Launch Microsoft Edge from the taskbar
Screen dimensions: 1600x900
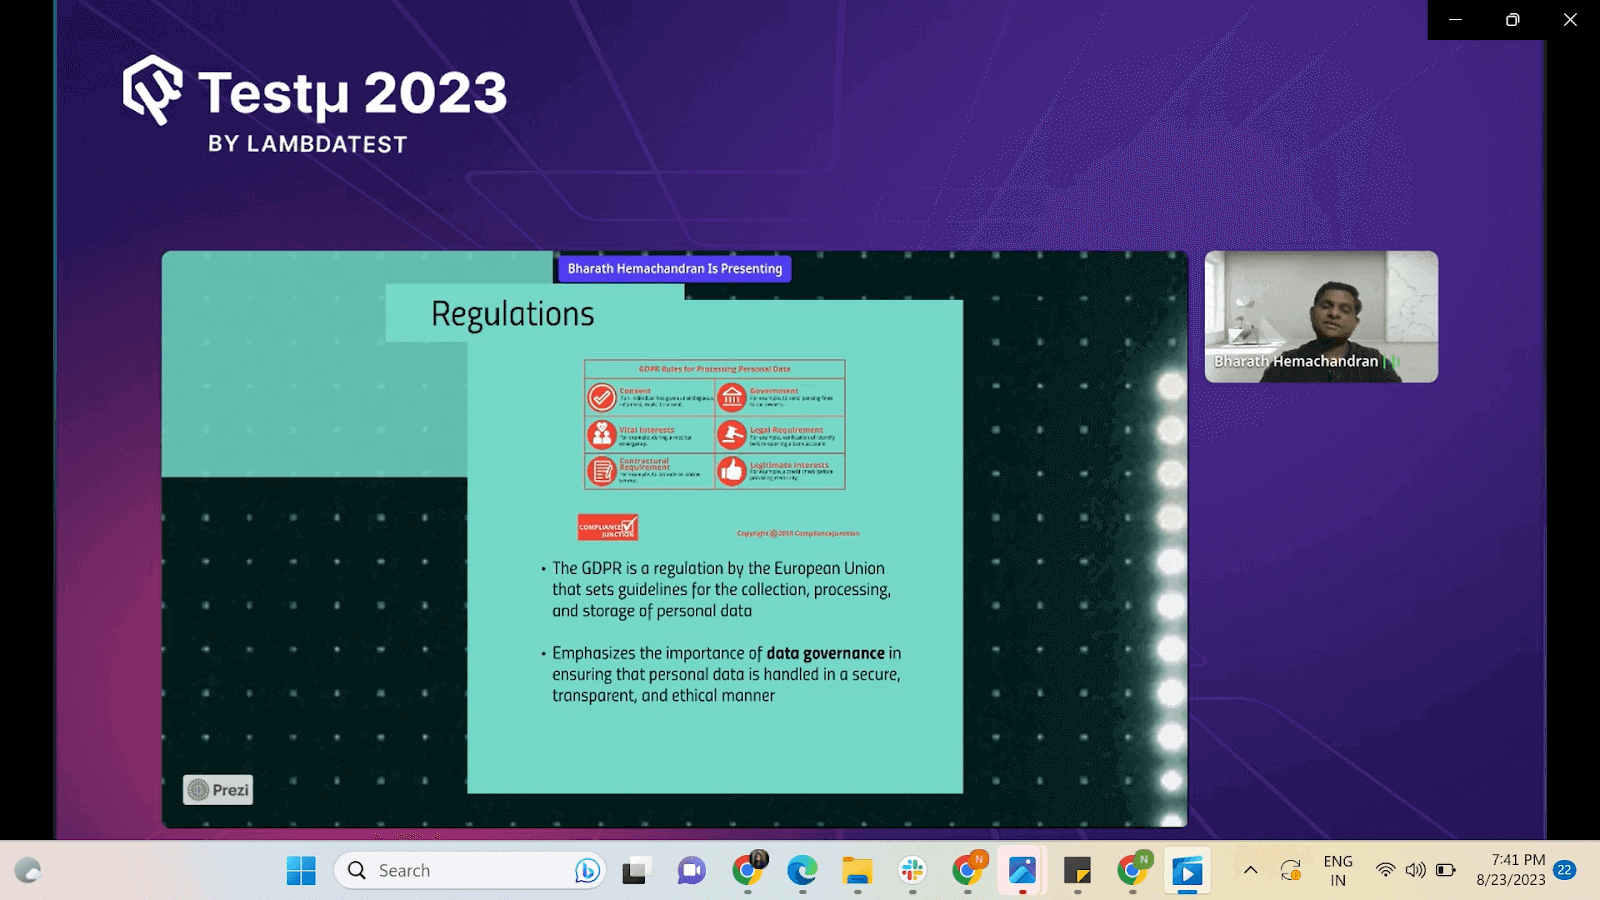tap(800, 870)
